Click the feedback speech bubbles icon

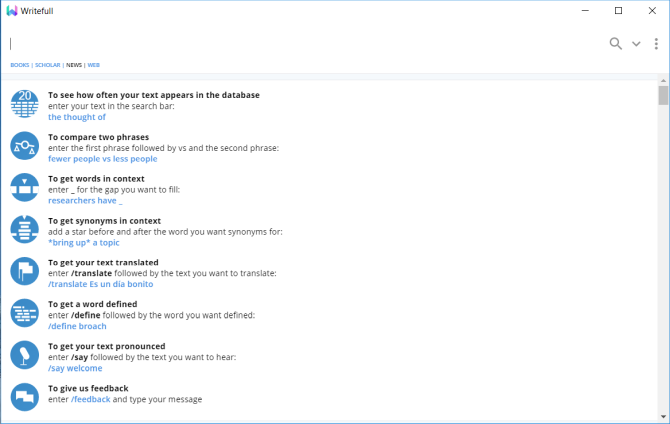pyautogui.click(x=24, y=397)
